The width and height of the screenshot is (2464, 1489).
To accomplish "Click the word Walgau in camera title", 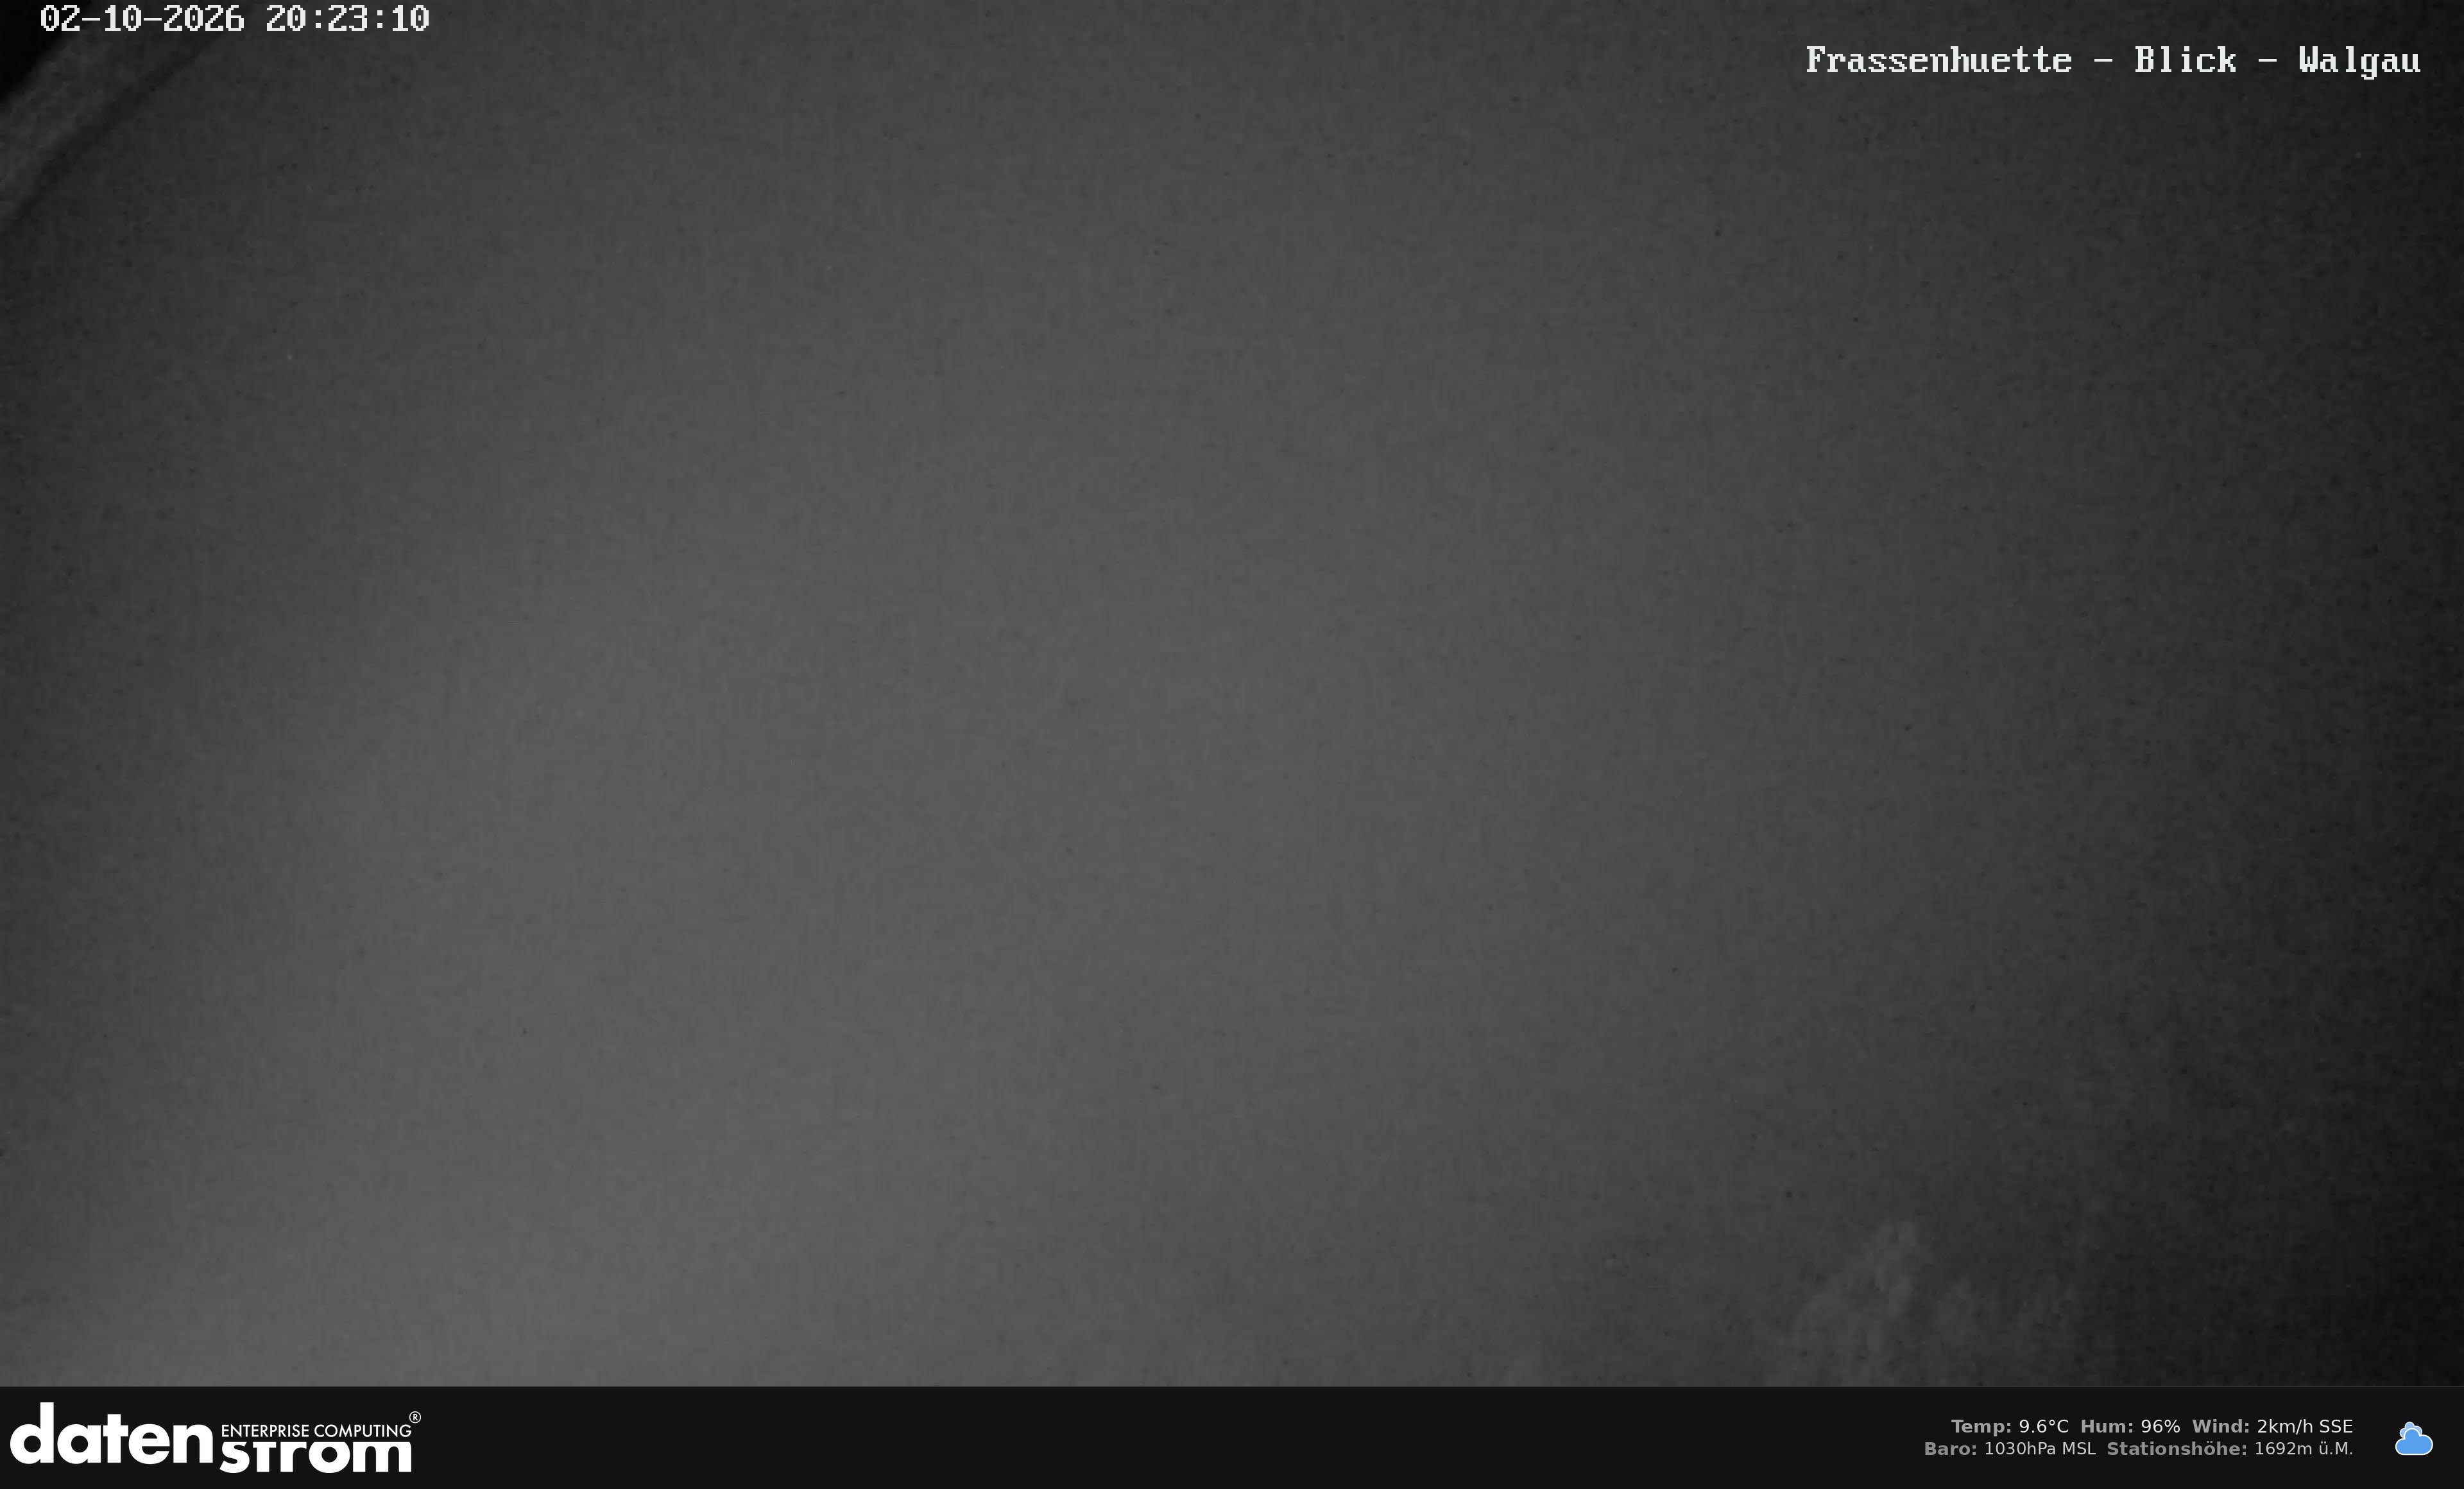I will pos(2359,61).
